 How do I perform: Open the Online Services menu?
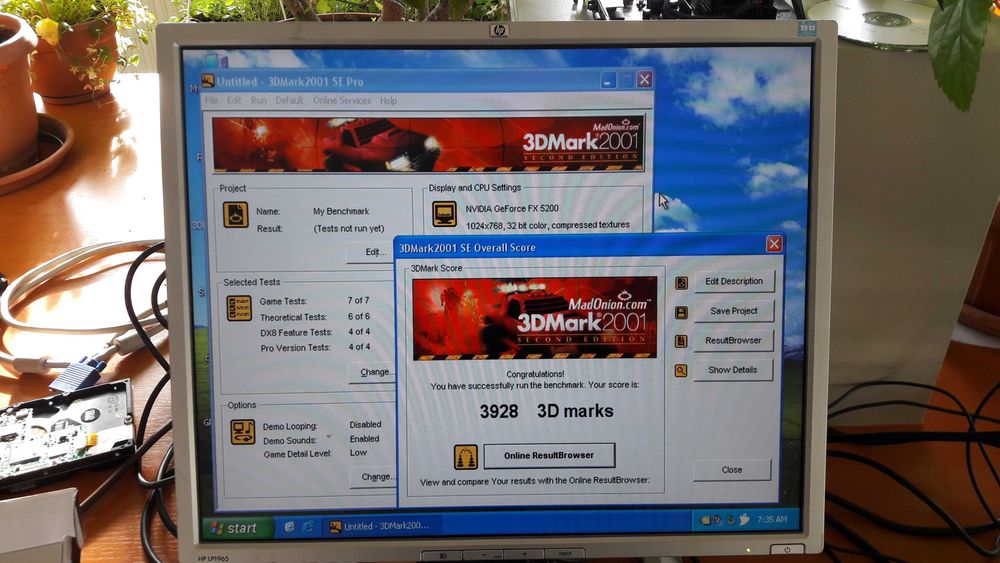pos(342,100)
